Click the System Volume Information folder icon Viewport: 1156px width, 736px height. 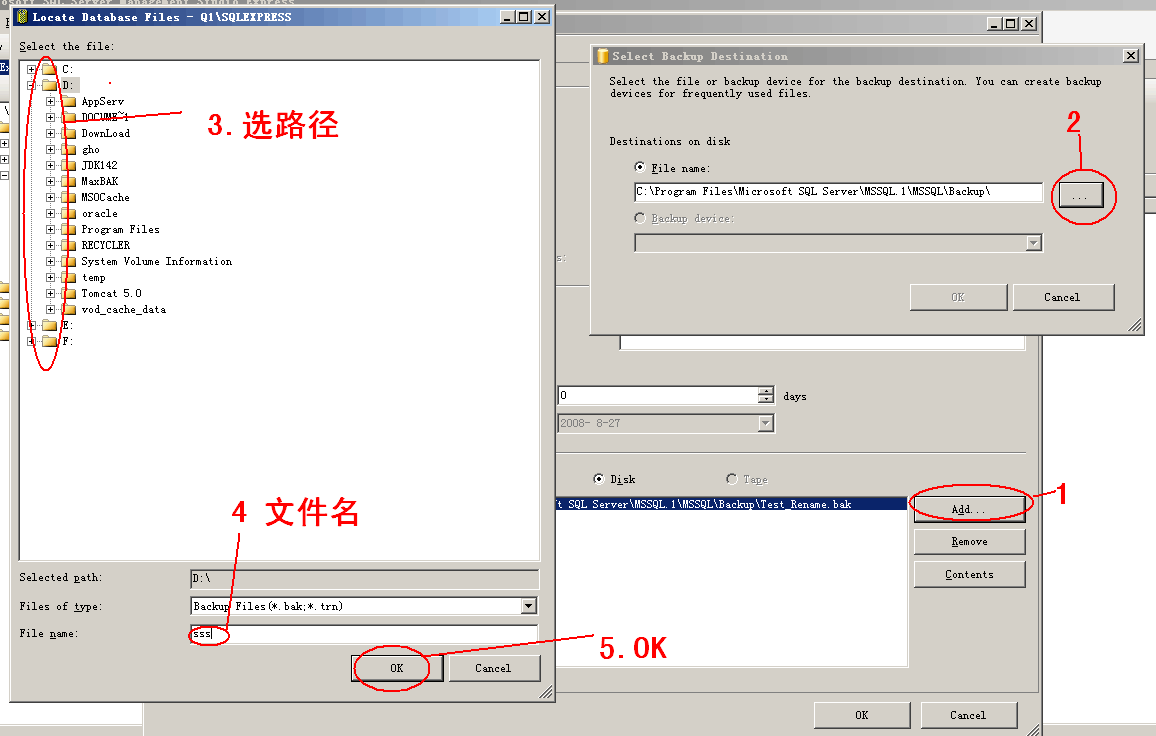coord(69,262)
